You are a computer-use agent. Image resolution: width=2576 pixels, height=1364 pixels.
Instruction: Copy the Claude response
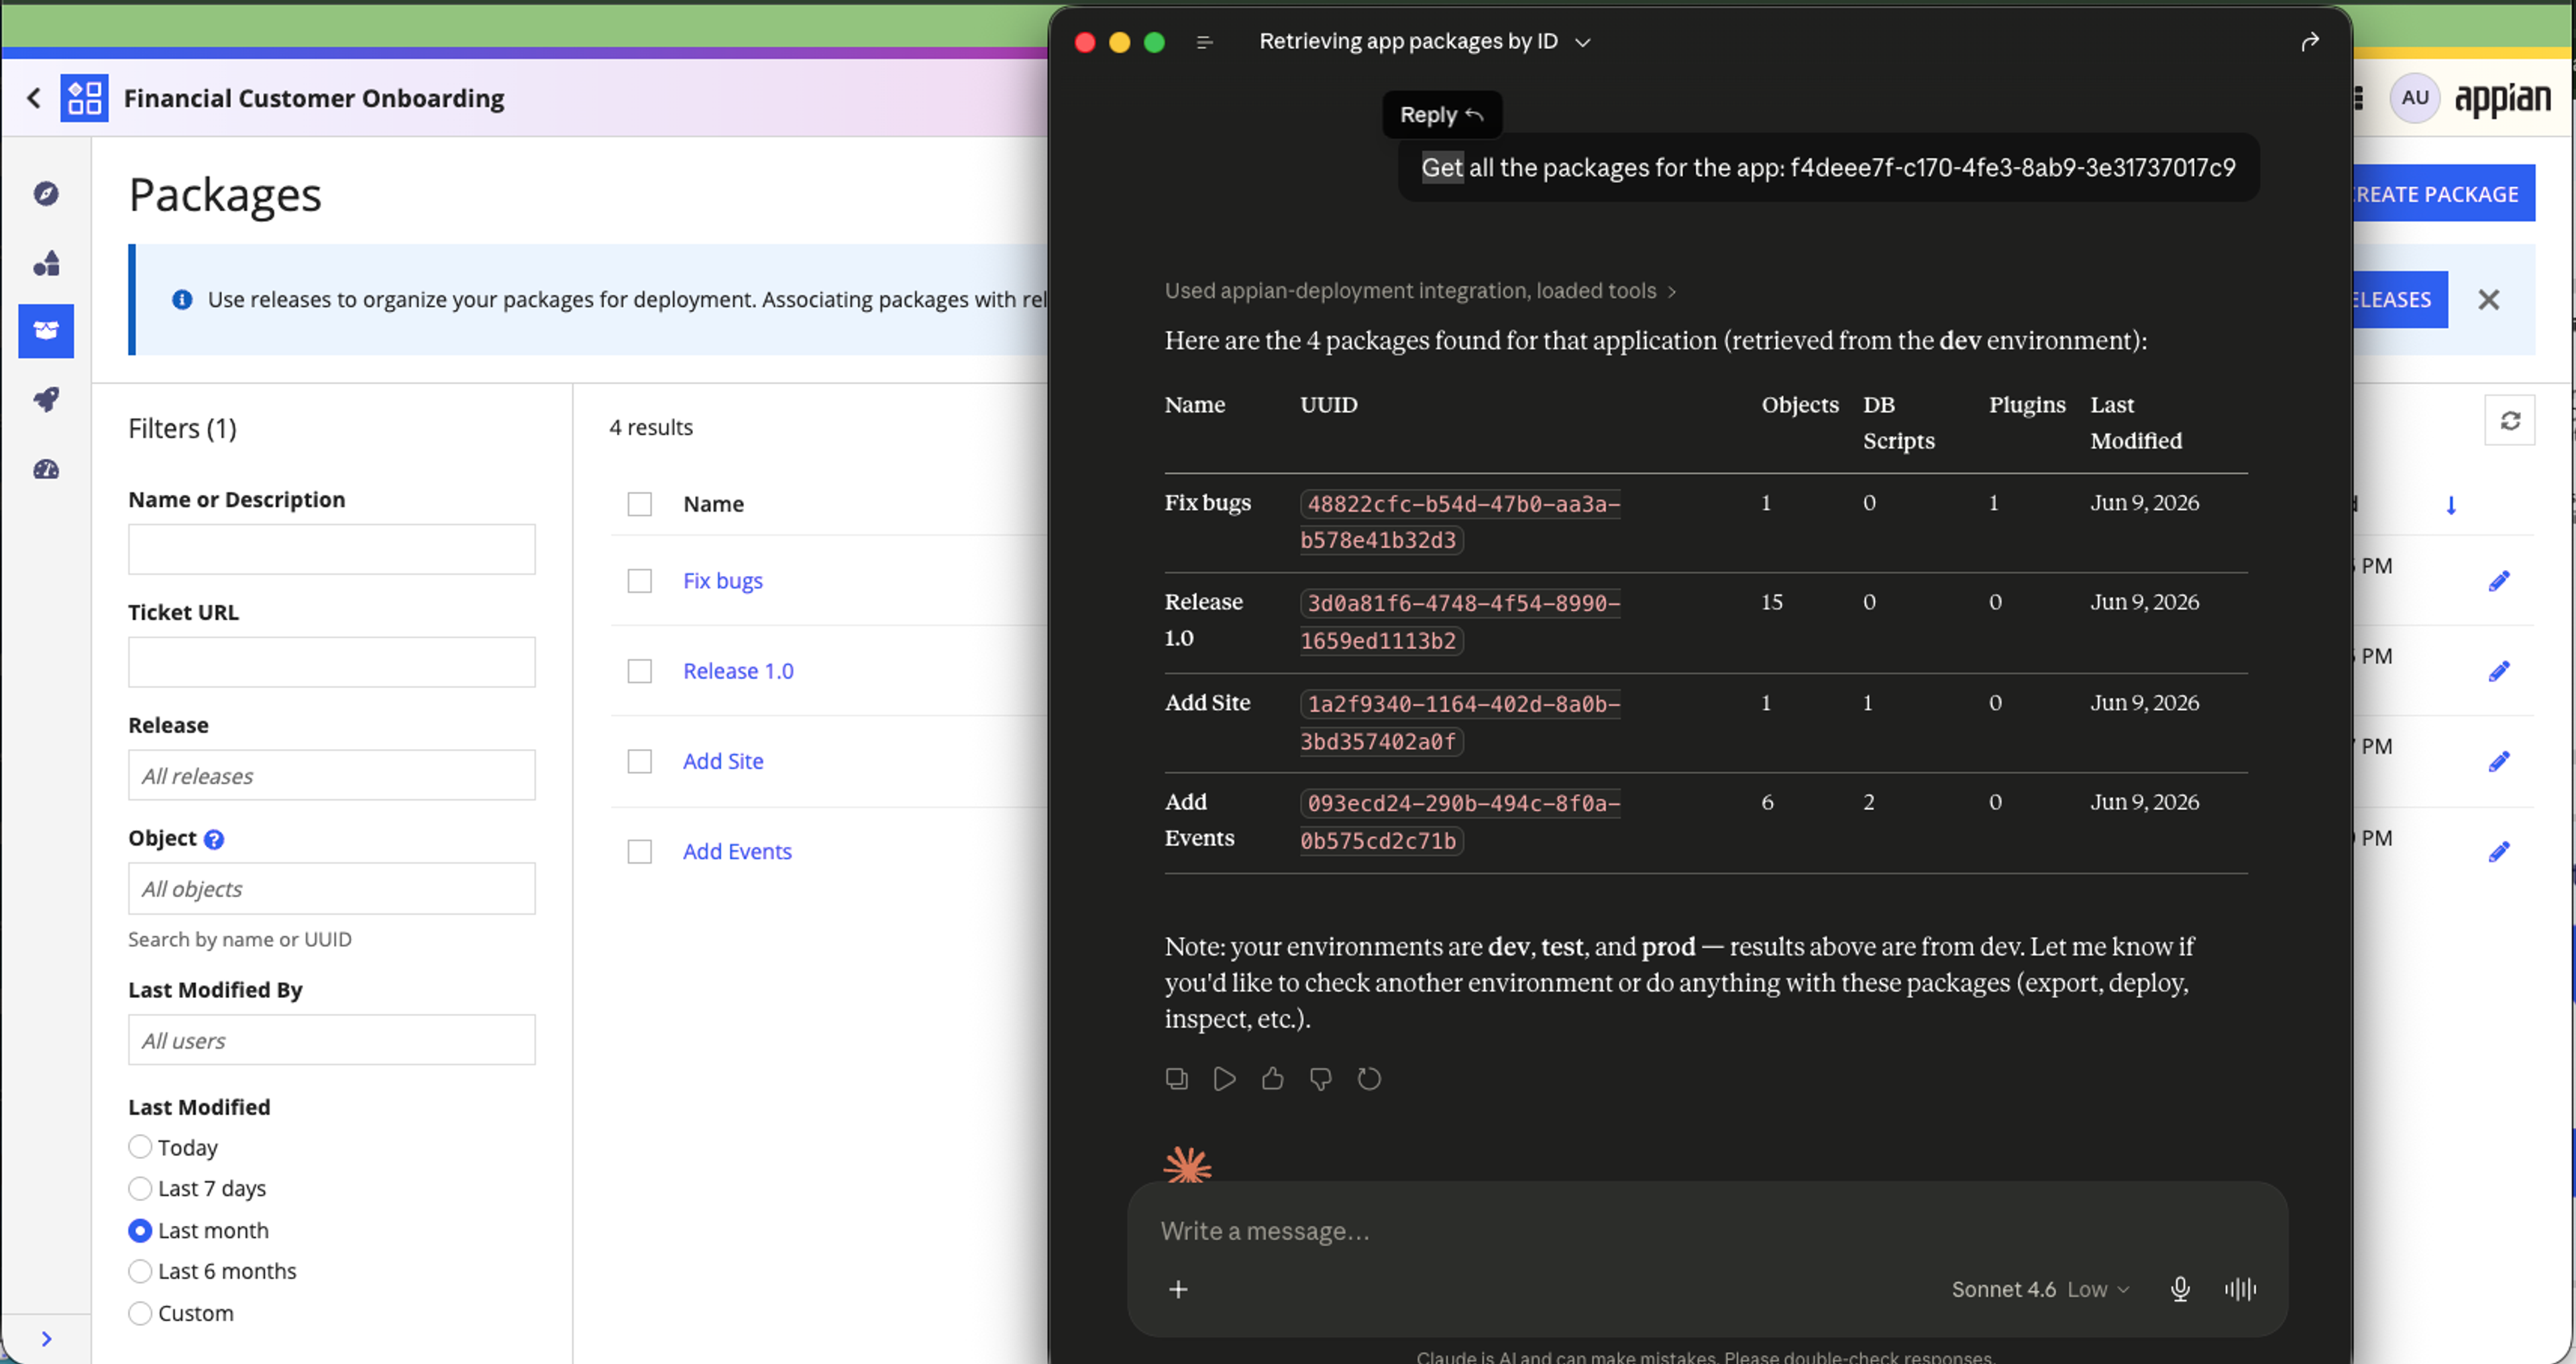pos(1176,1079)
